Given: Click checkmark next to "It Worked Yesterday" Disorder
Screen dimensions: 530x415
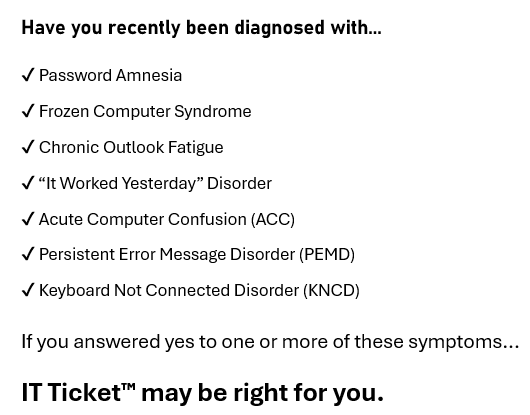Looking at the screenshot, I should coord(28,183).
